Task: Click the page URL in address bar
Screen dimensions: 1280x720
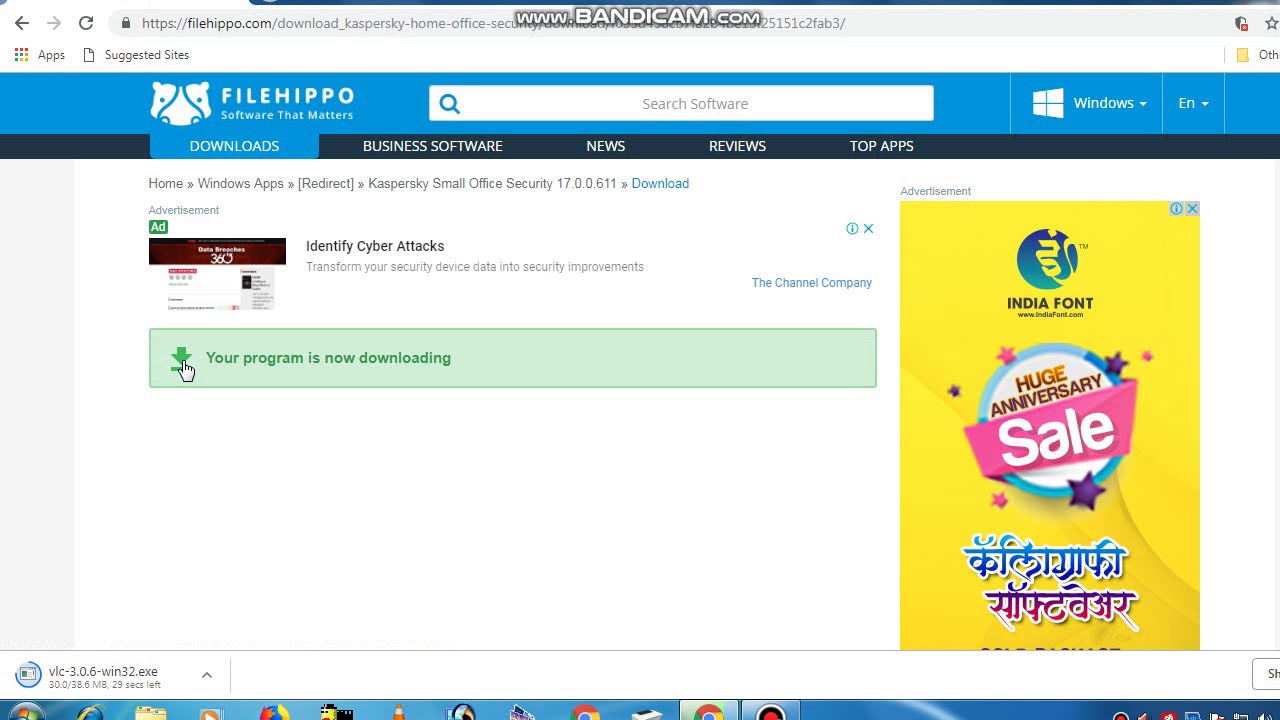Action: 493,23
